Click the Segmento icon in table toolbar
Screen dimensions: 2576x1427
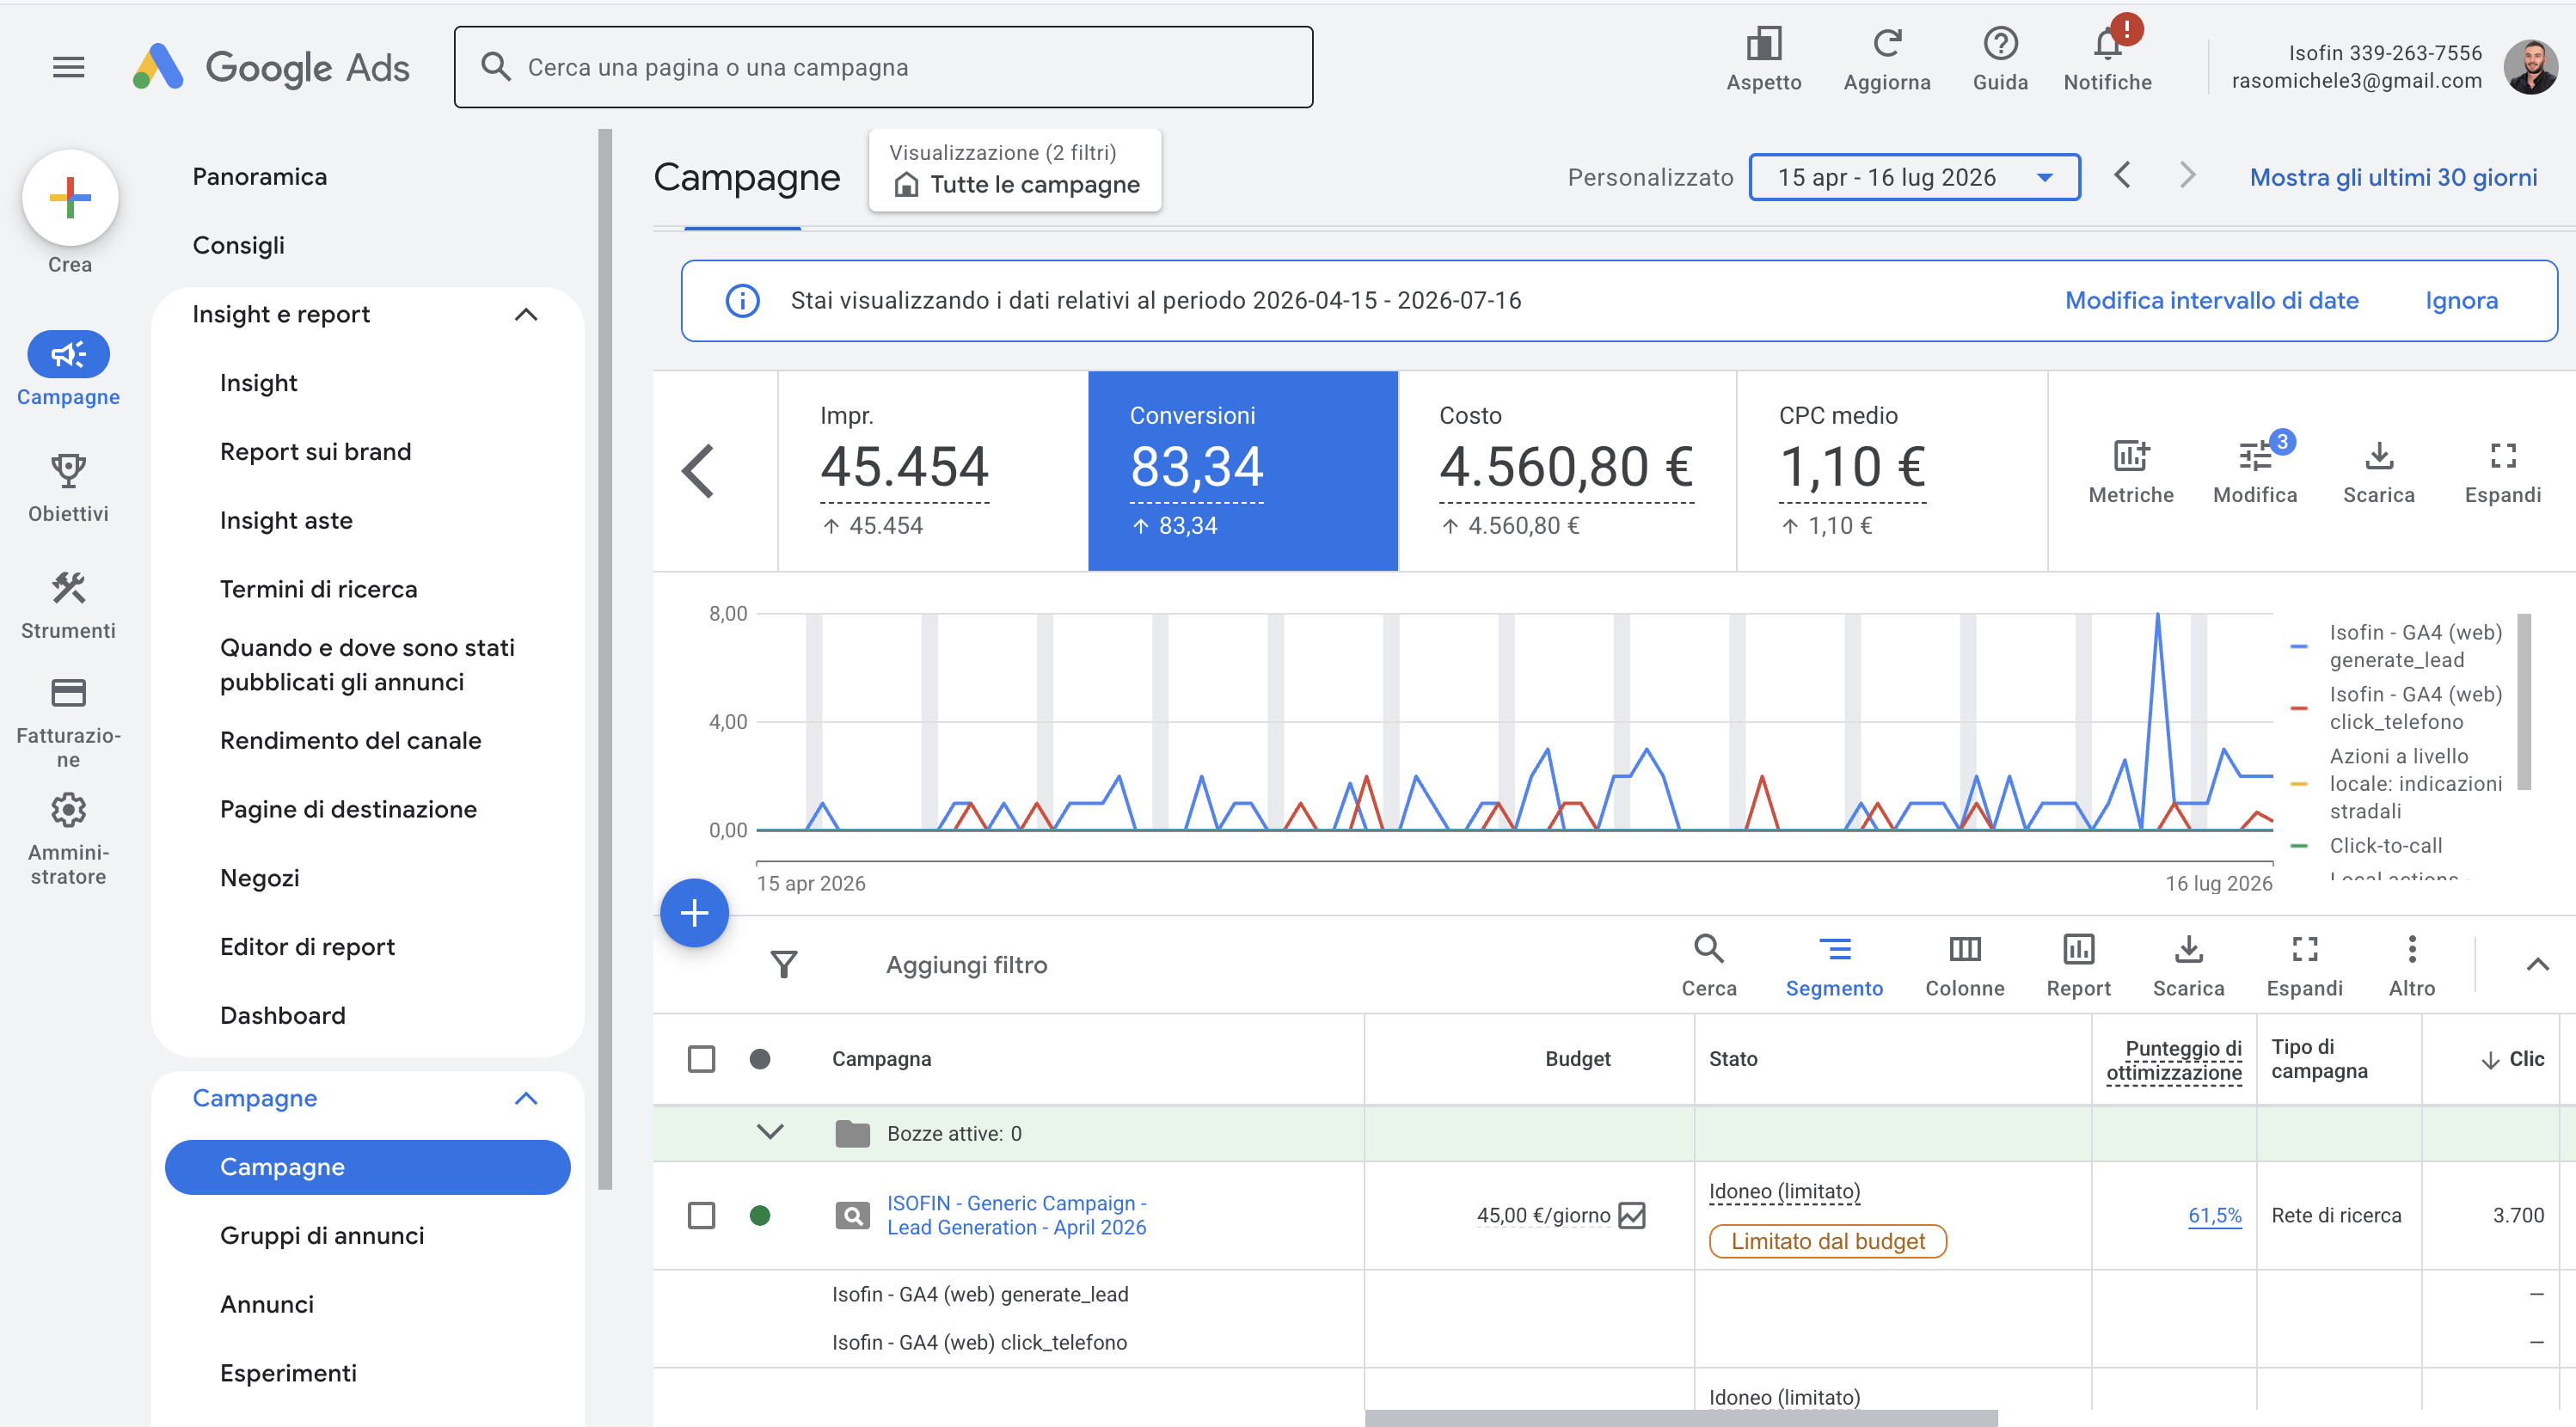pos(1834,949)
